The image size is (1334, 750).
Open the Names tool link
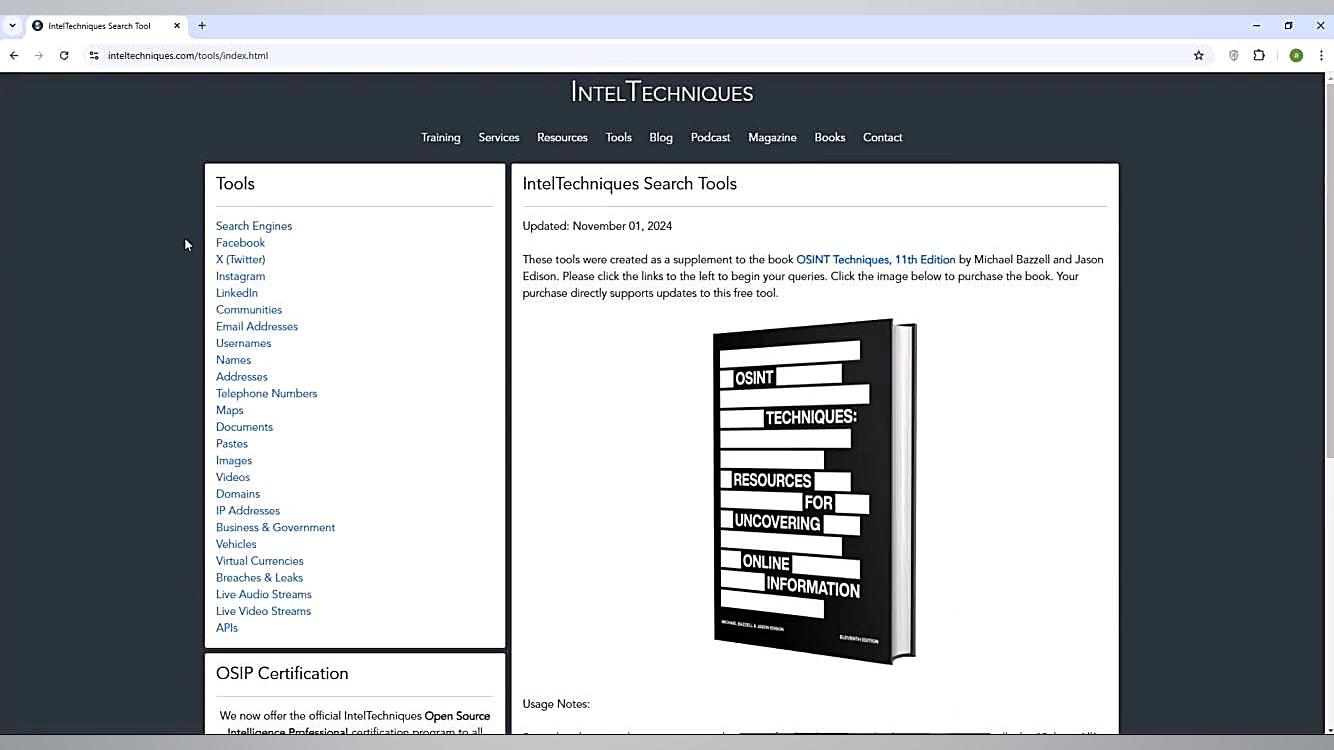(x=233, y=360)
